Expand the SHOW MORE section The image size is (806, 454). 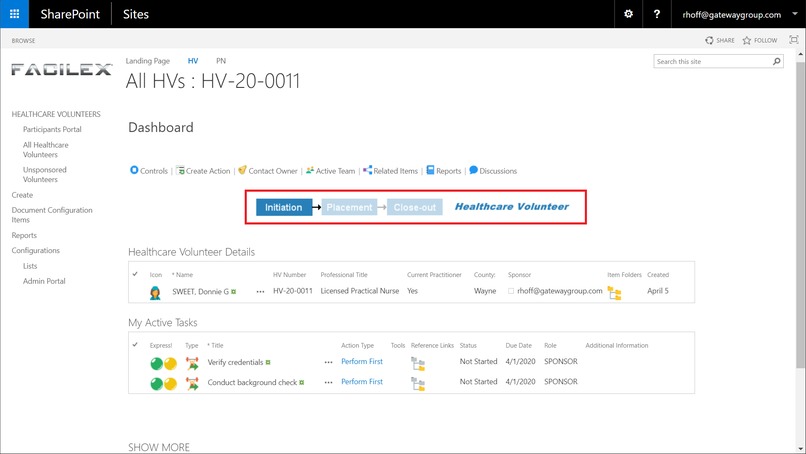159,447
